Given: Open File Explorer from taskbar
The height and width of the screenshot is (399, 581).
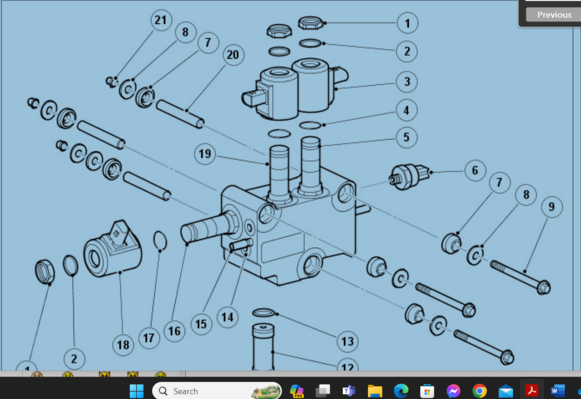Looking at the screenshot, I should coord(375,391).
